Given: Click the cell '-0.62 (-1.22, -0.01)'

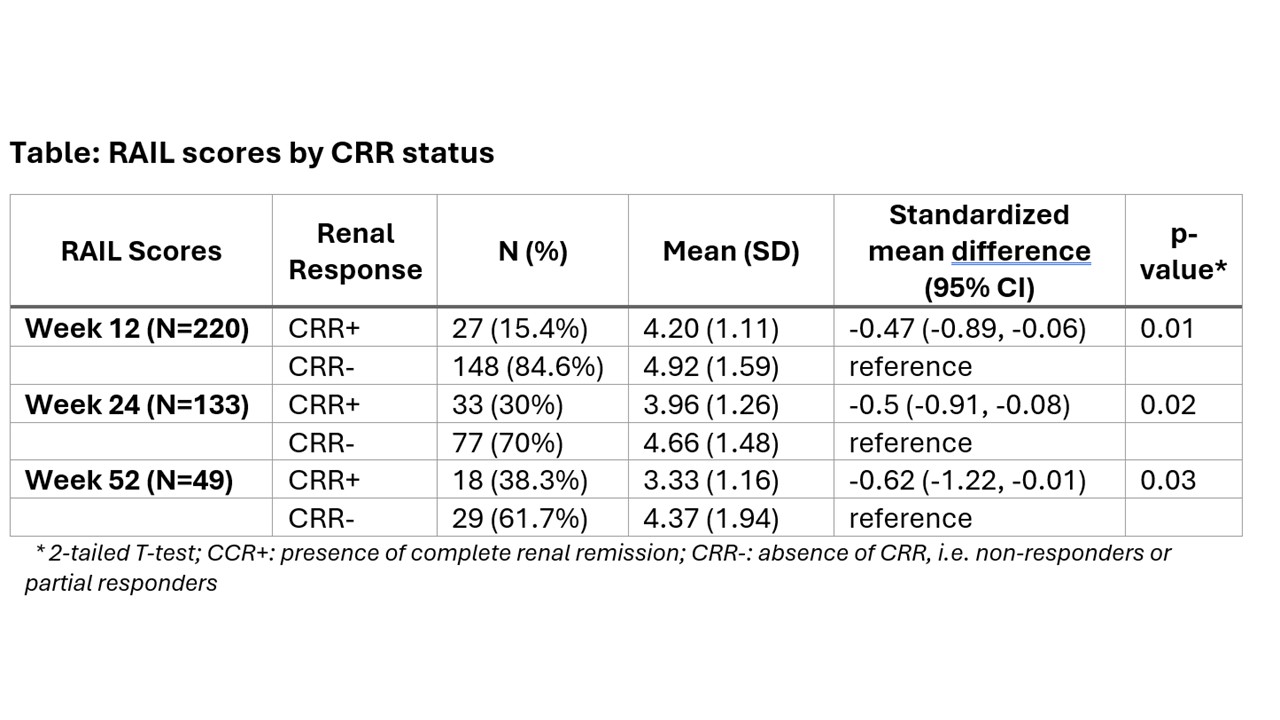Looking at the screenshot, I should tap(967, 480).
